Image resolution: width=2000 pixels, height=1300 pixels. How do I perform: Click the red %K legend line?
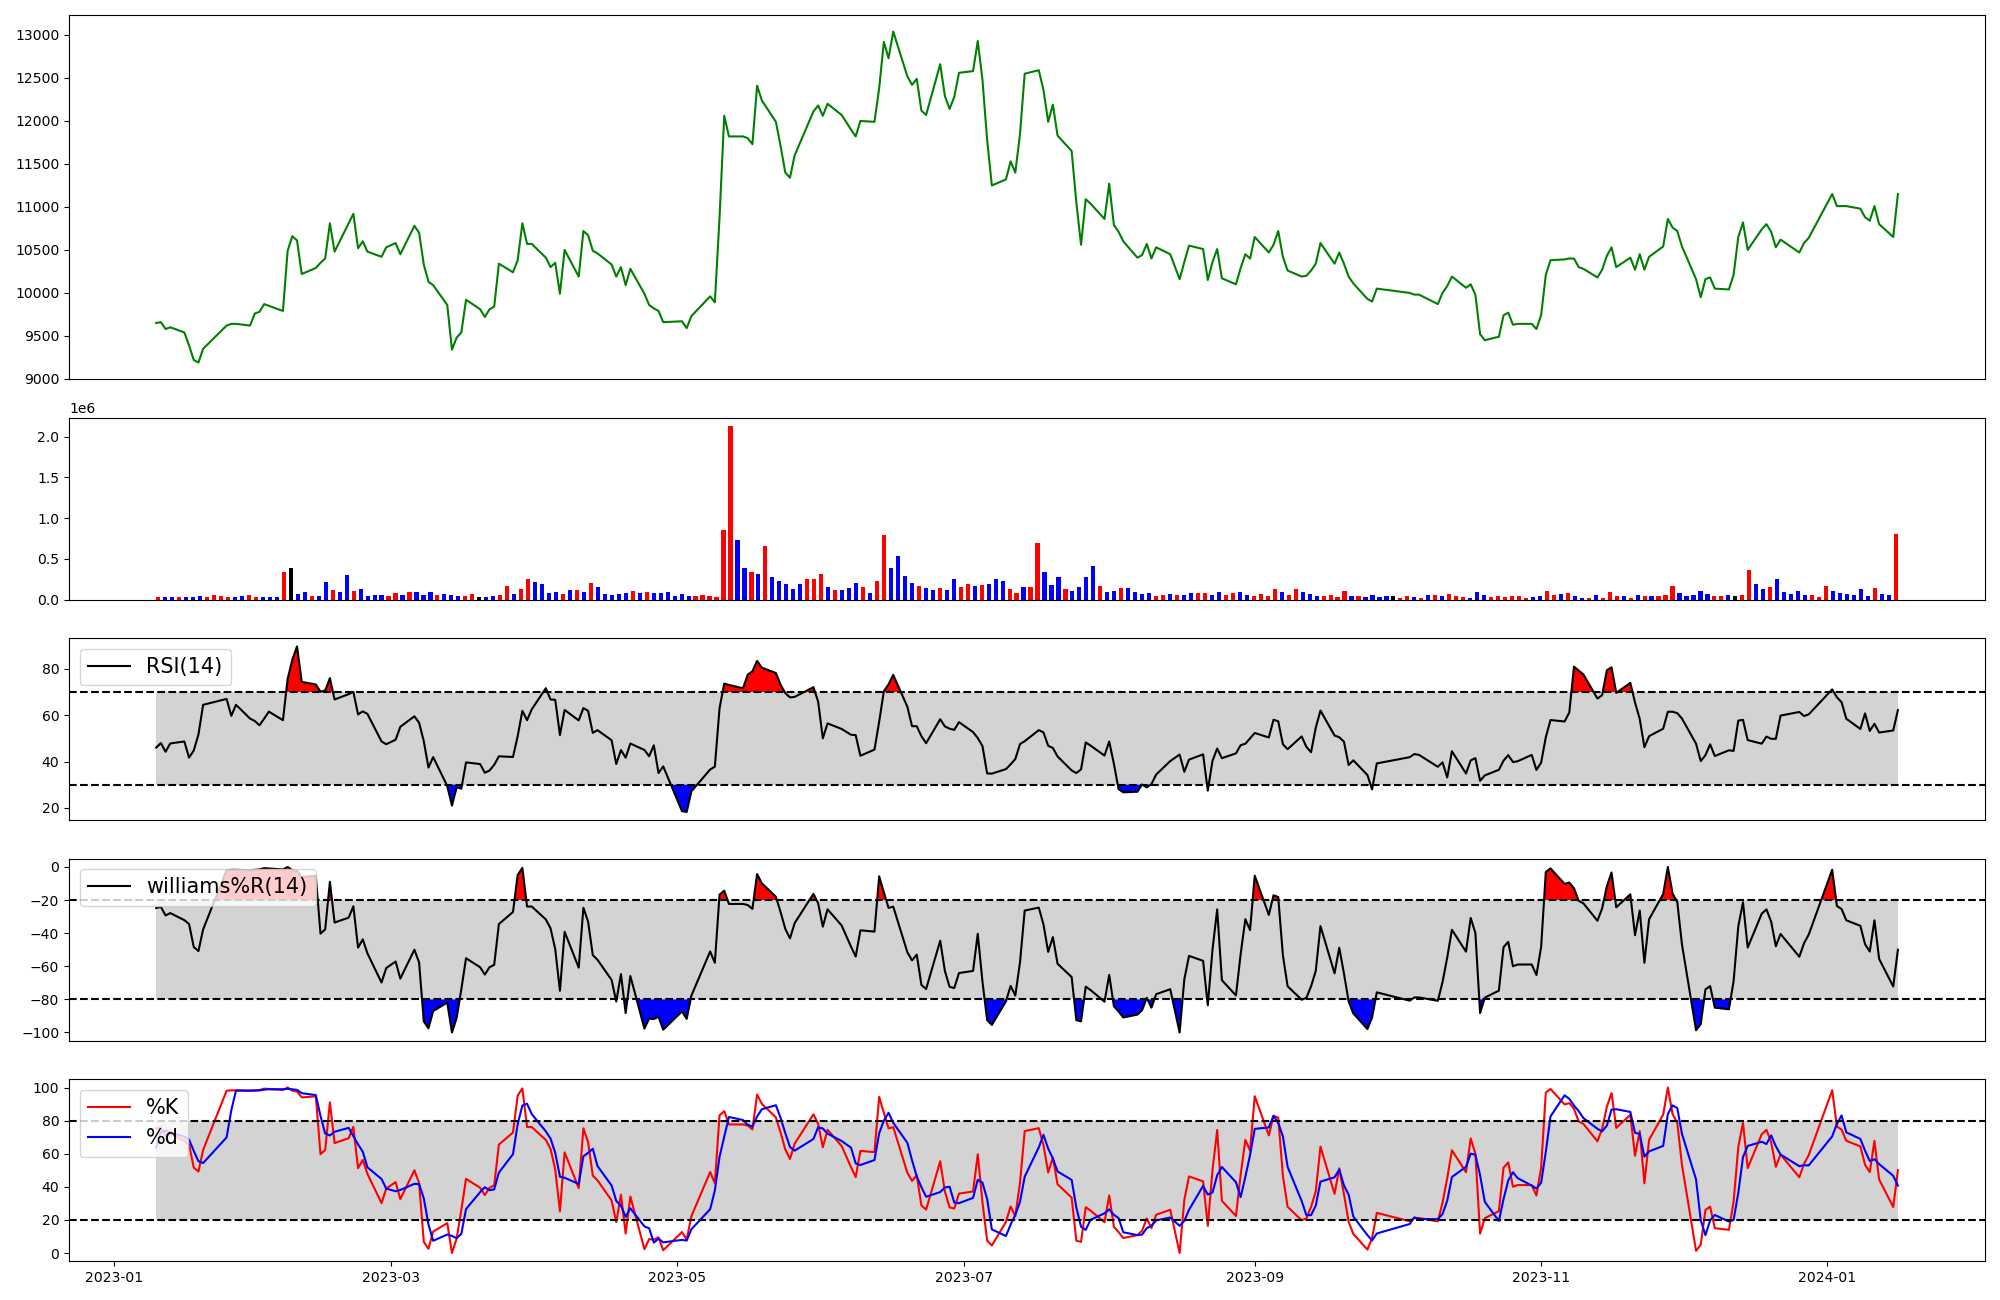point(109,1106)
